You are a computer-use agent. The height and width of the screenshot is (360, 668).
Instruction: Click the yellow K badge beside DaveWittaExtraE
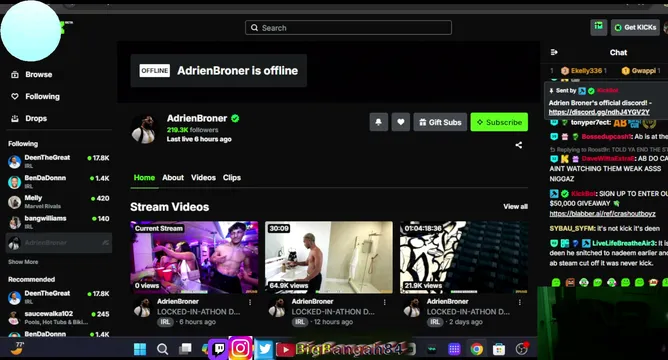click(x=564, y=159)
